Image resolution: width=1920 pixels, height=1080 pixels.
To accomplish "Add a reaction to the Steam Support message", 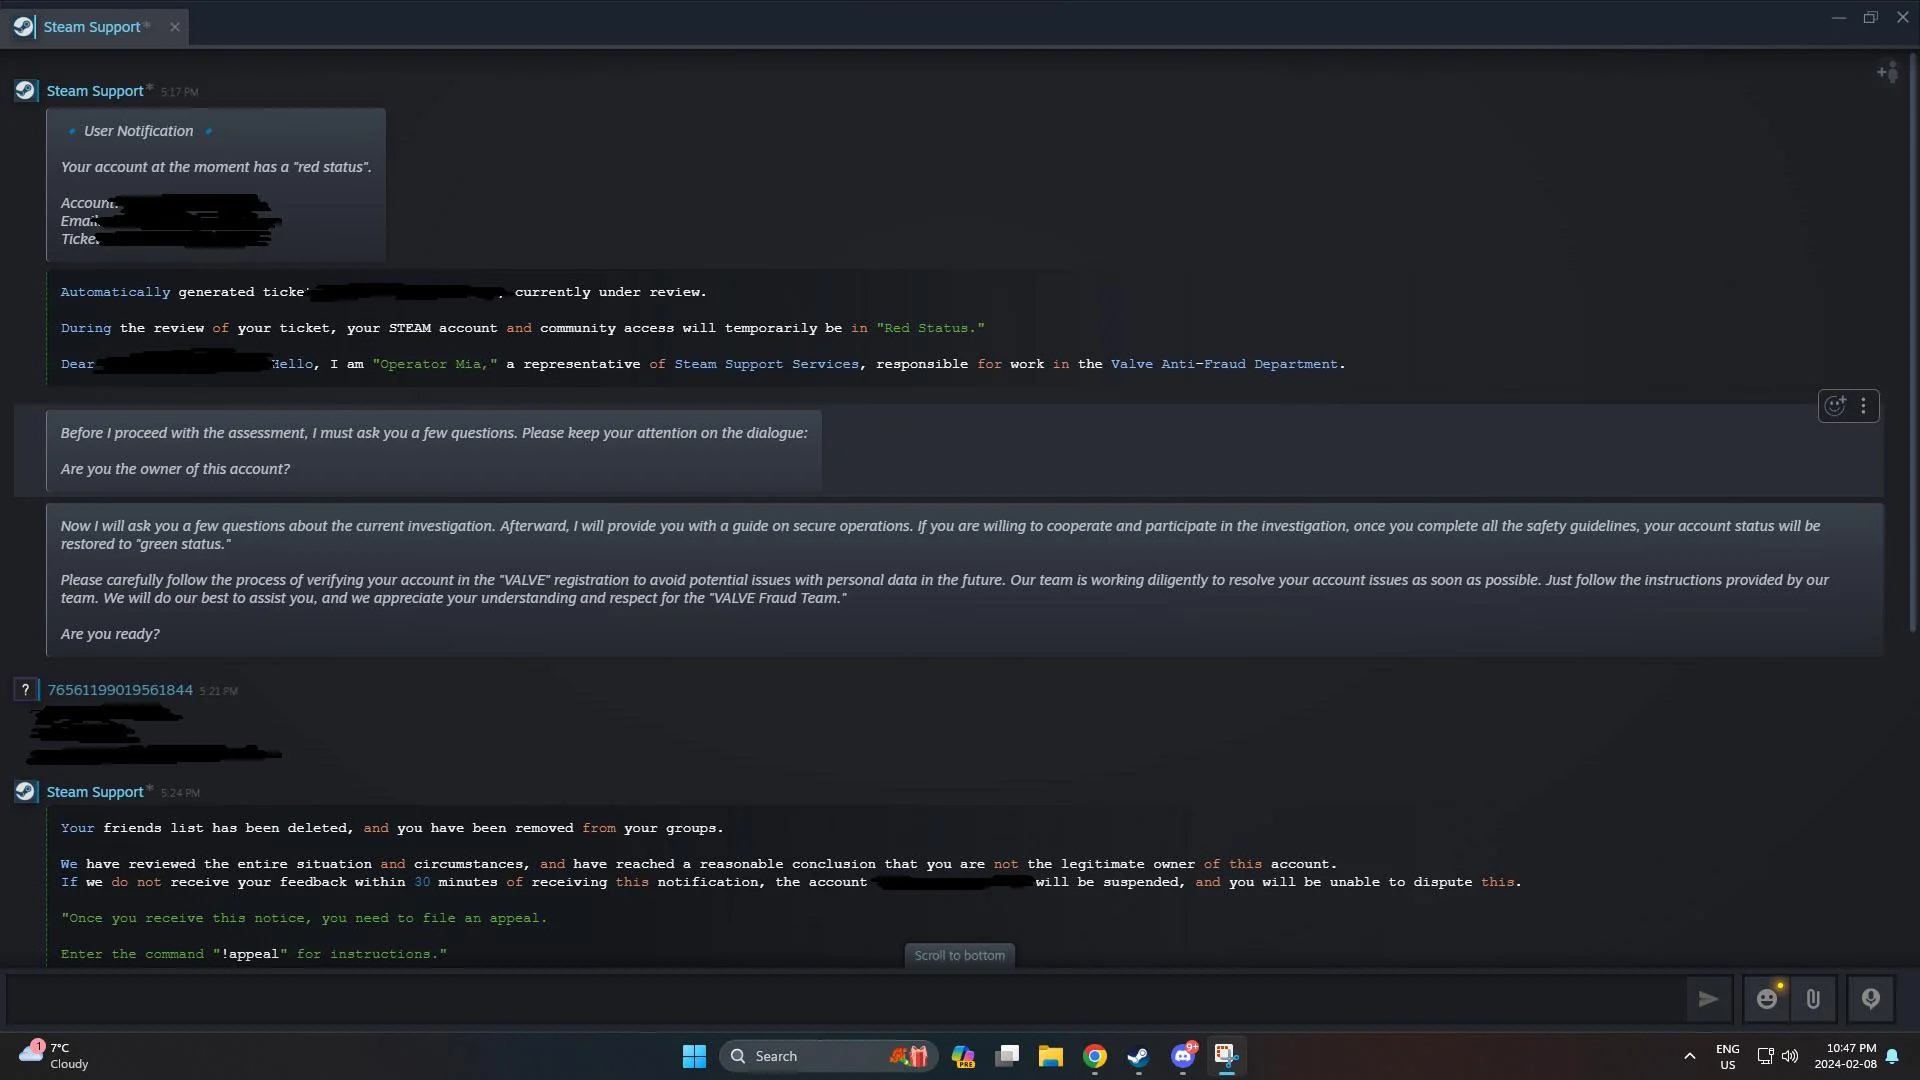I will [1834, 405].
